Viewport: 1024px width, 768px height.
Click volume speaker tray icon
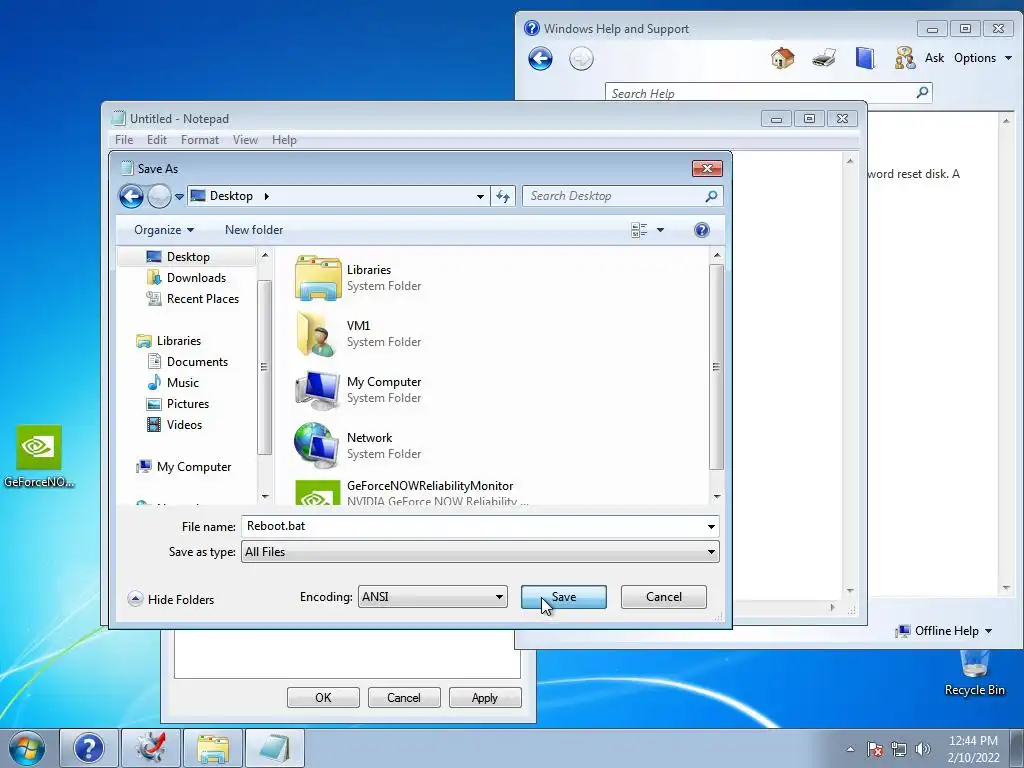(923, 749)
